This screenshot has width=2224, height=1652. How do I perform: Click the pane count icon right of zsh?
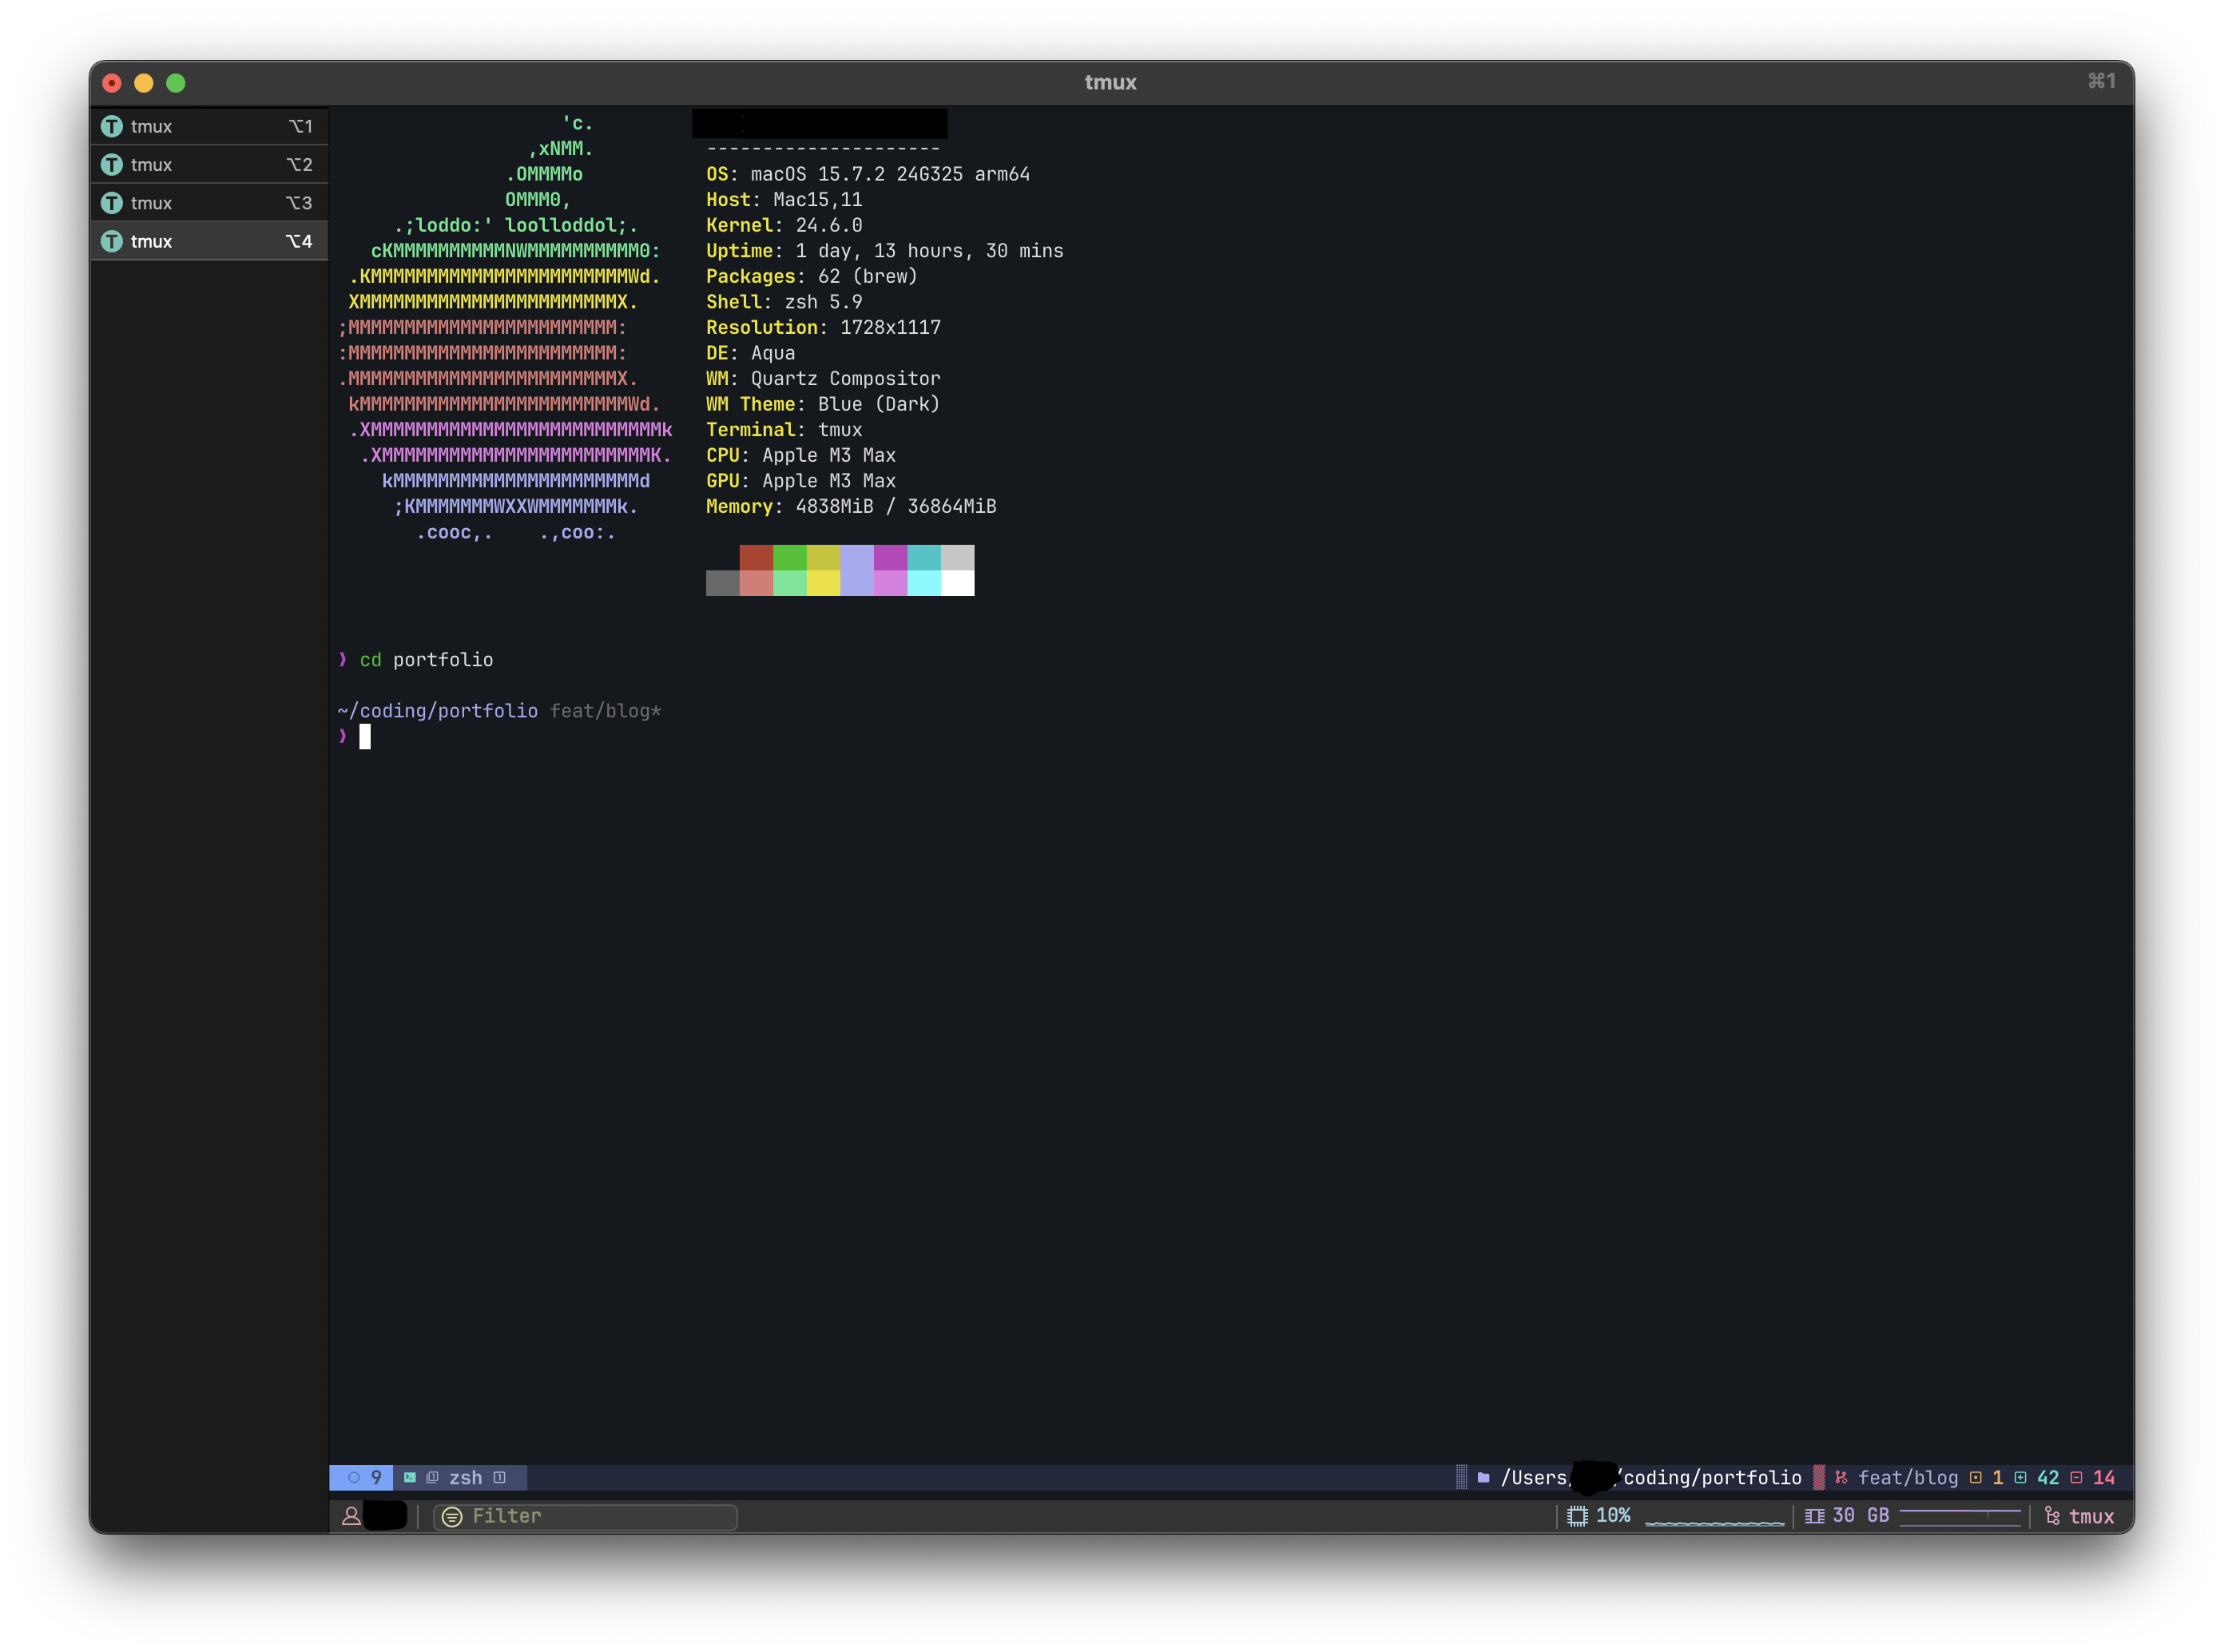tap(500, 1477)
